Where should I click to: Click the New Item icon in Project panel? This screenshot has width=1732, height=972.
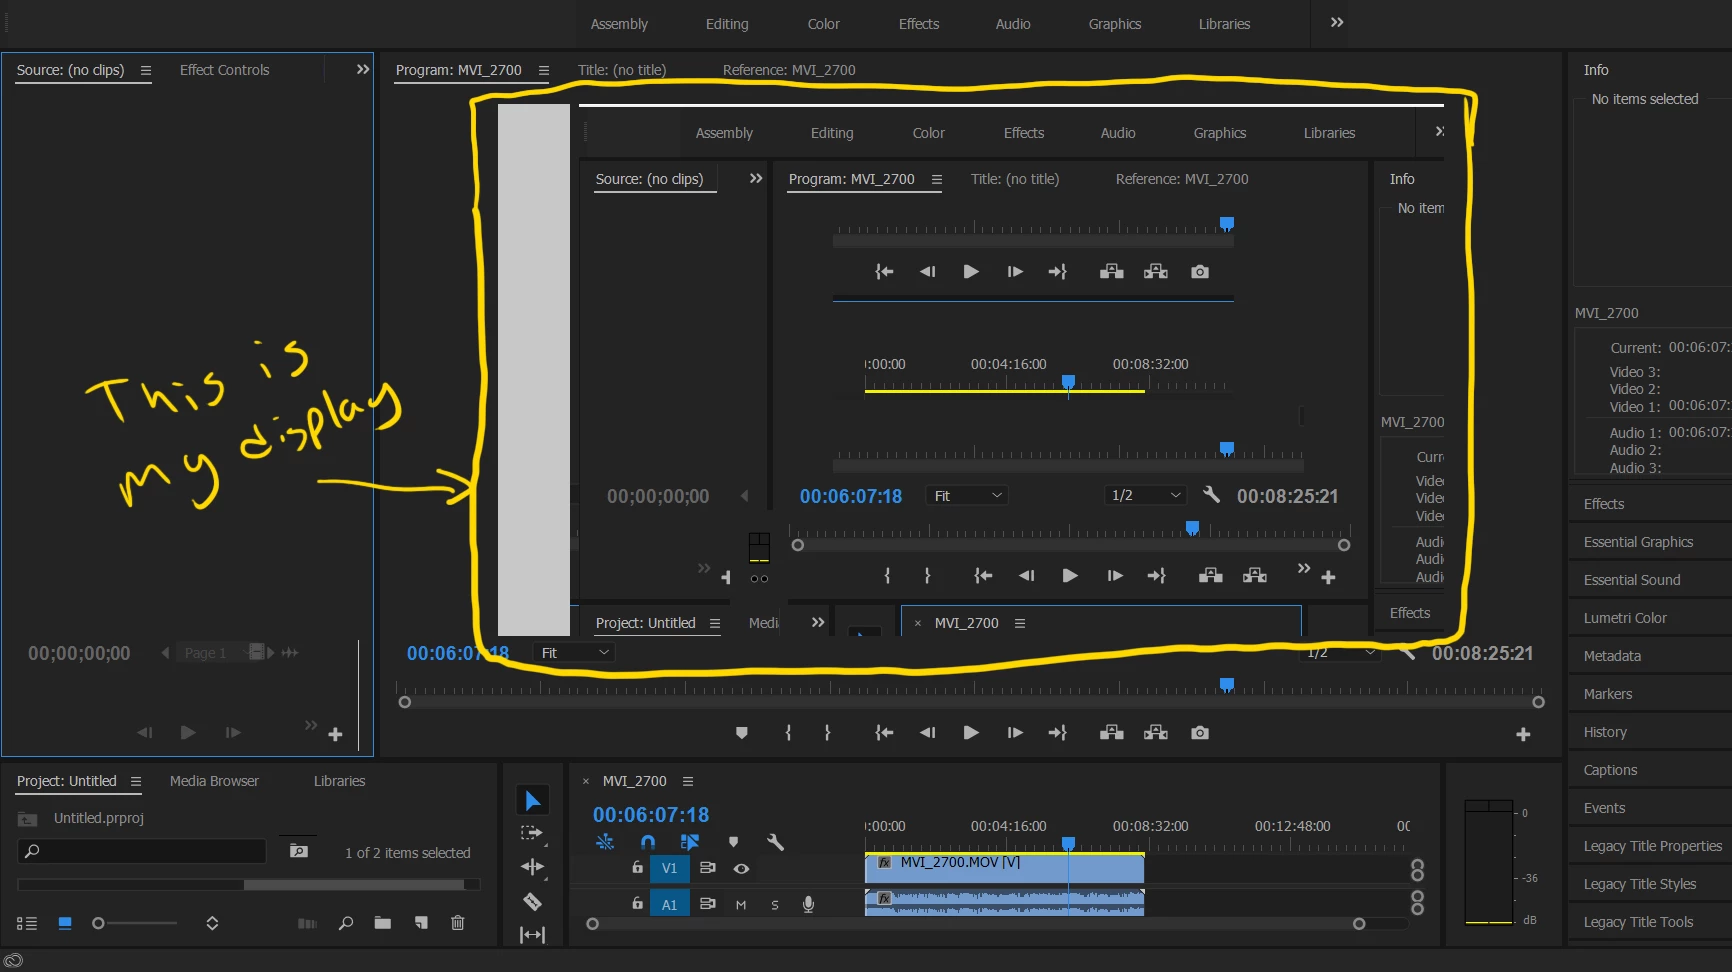[x=421, y=923]
